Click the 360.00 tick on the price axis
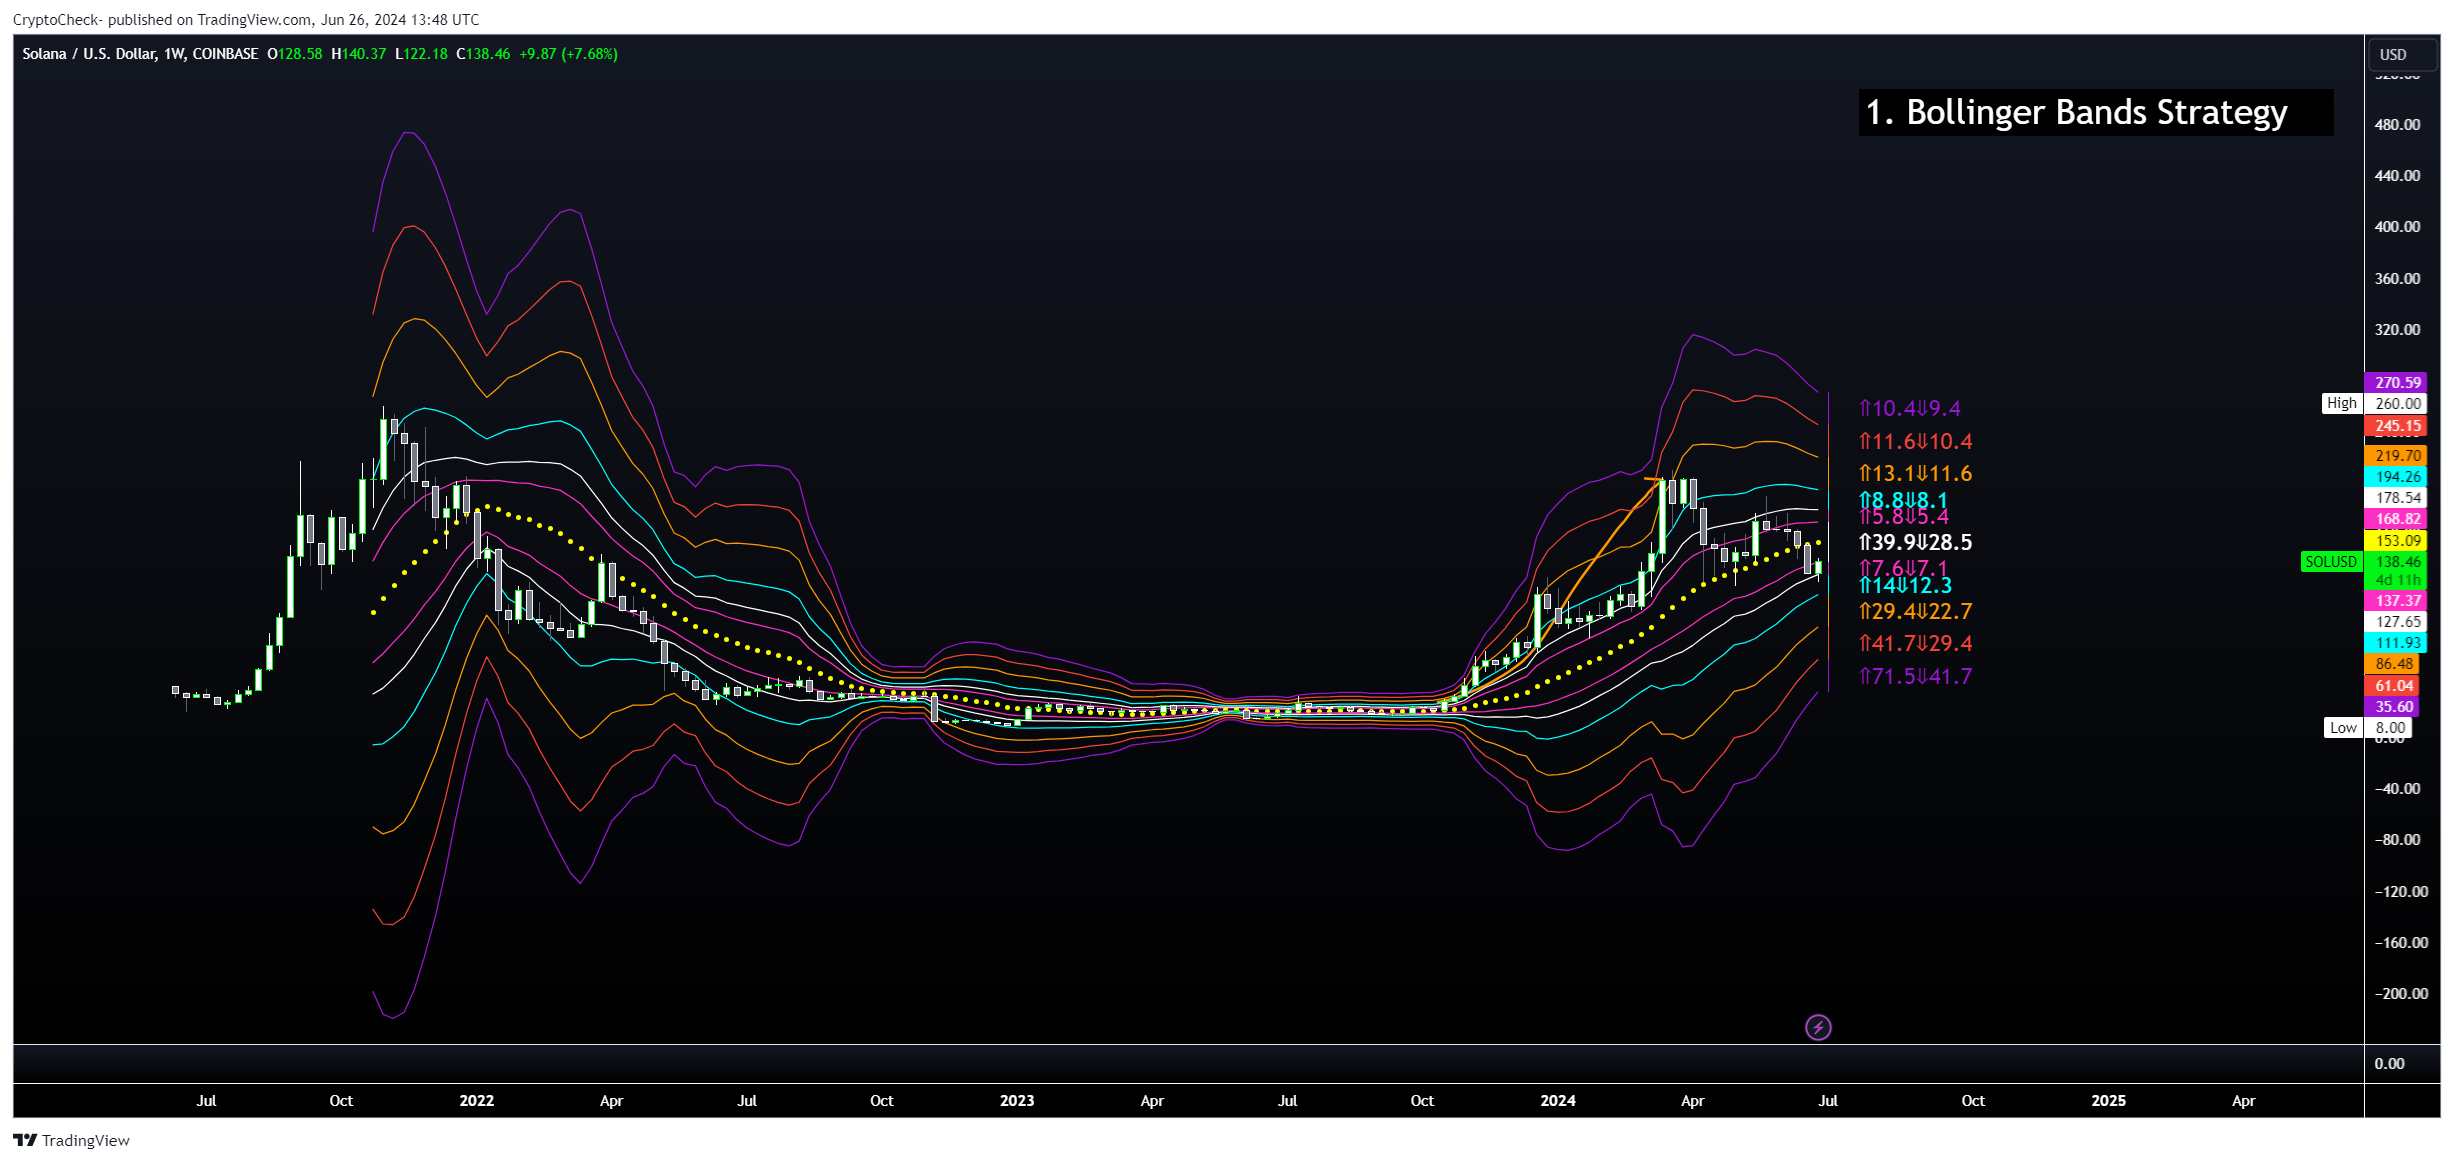 (x=2397, y=279)
